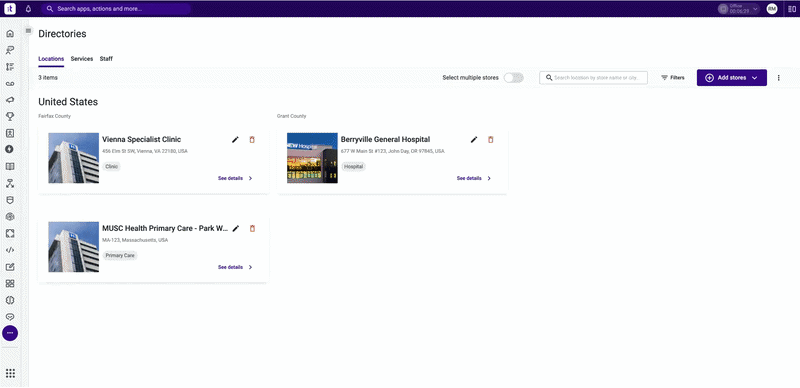The width and height of the screenshot is (800, 388).
Task: Click the four-squares dashboard icon in the sidebar
Action: [10, 283]
